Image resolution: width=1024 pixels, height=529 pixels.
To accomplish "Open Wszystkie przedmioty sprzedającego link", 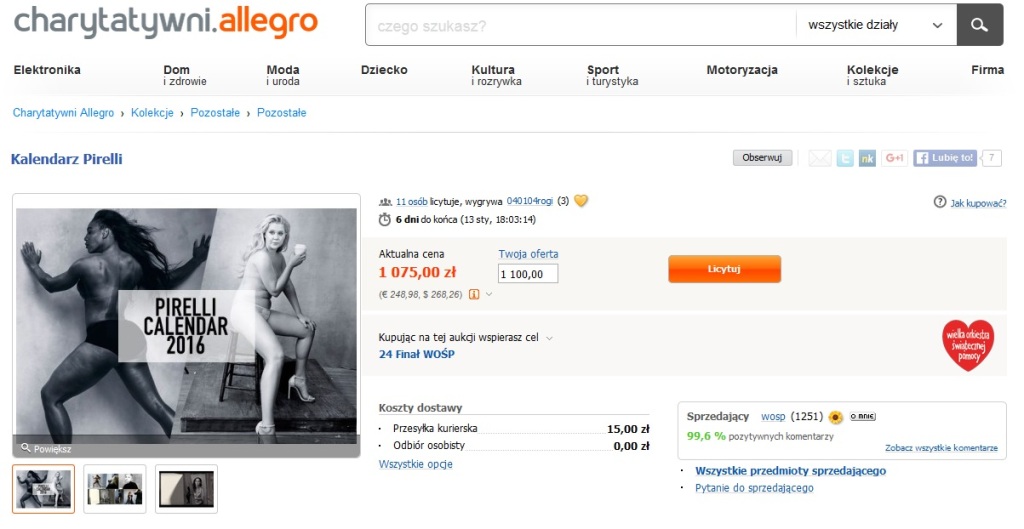I will click(x=790, y=471).
